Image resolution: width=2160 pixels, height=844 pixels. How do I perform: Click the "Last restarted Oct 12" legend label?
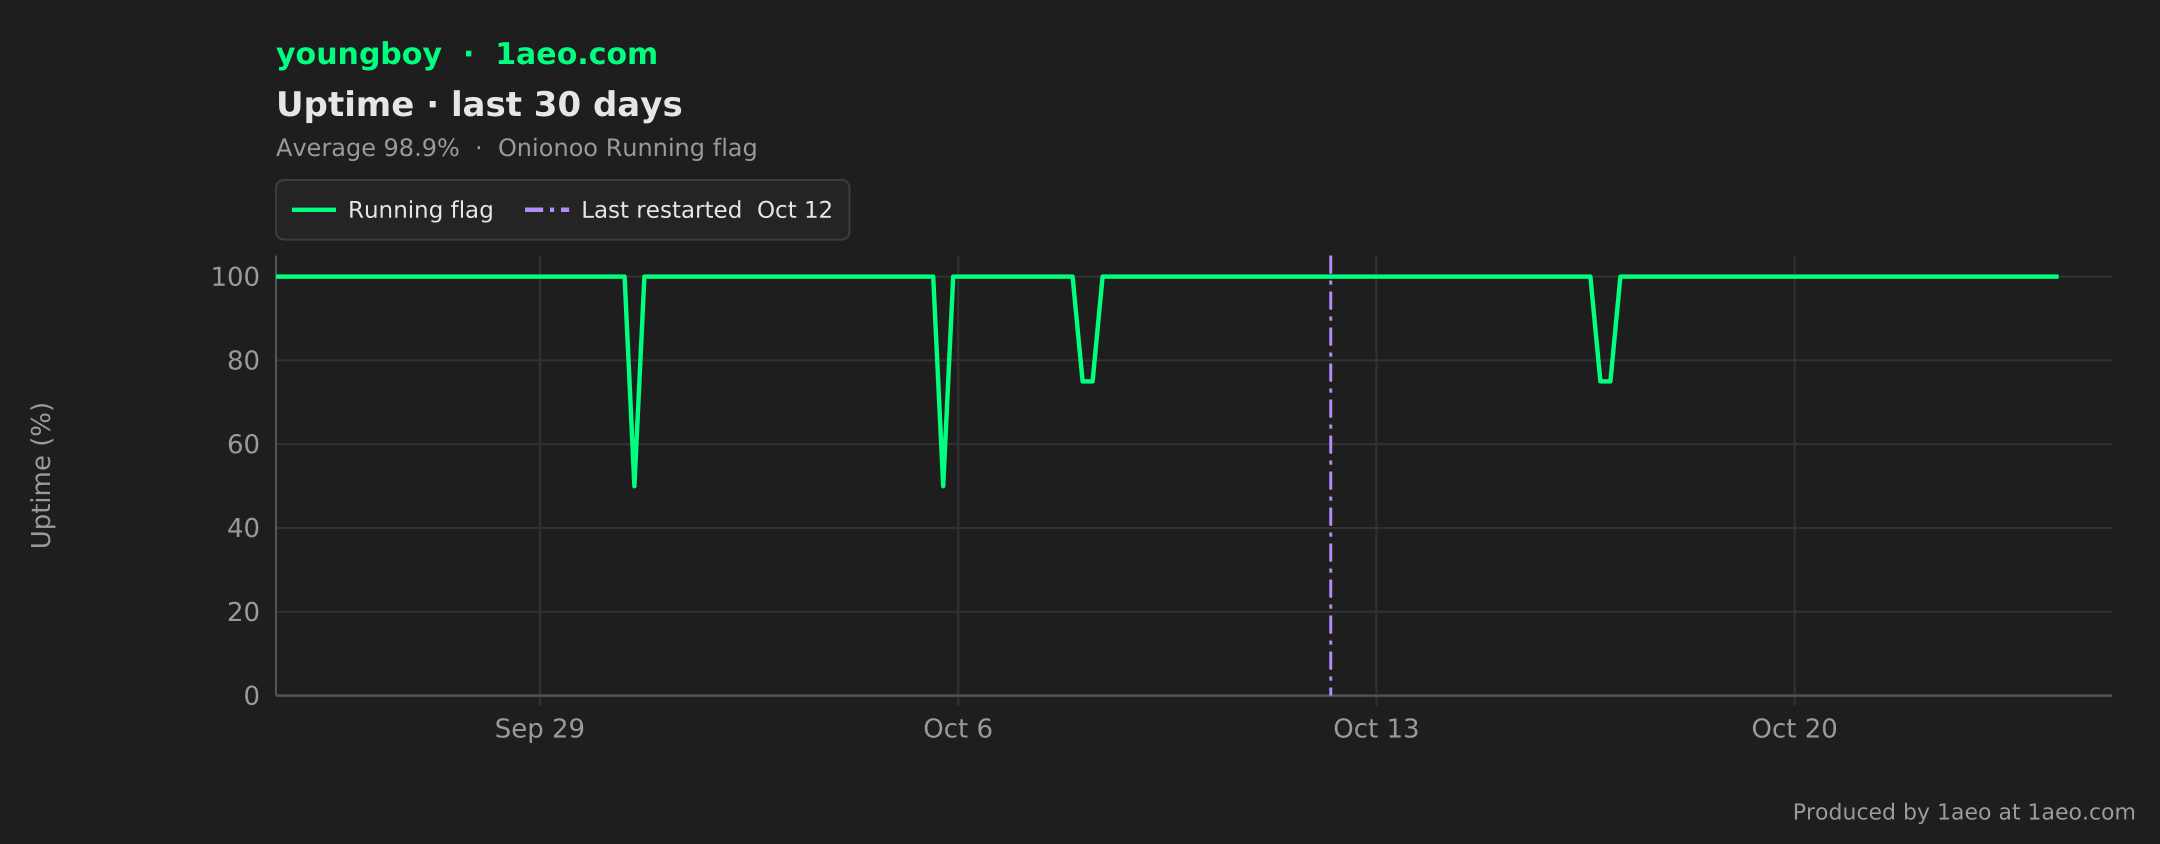tap(707, 210)
